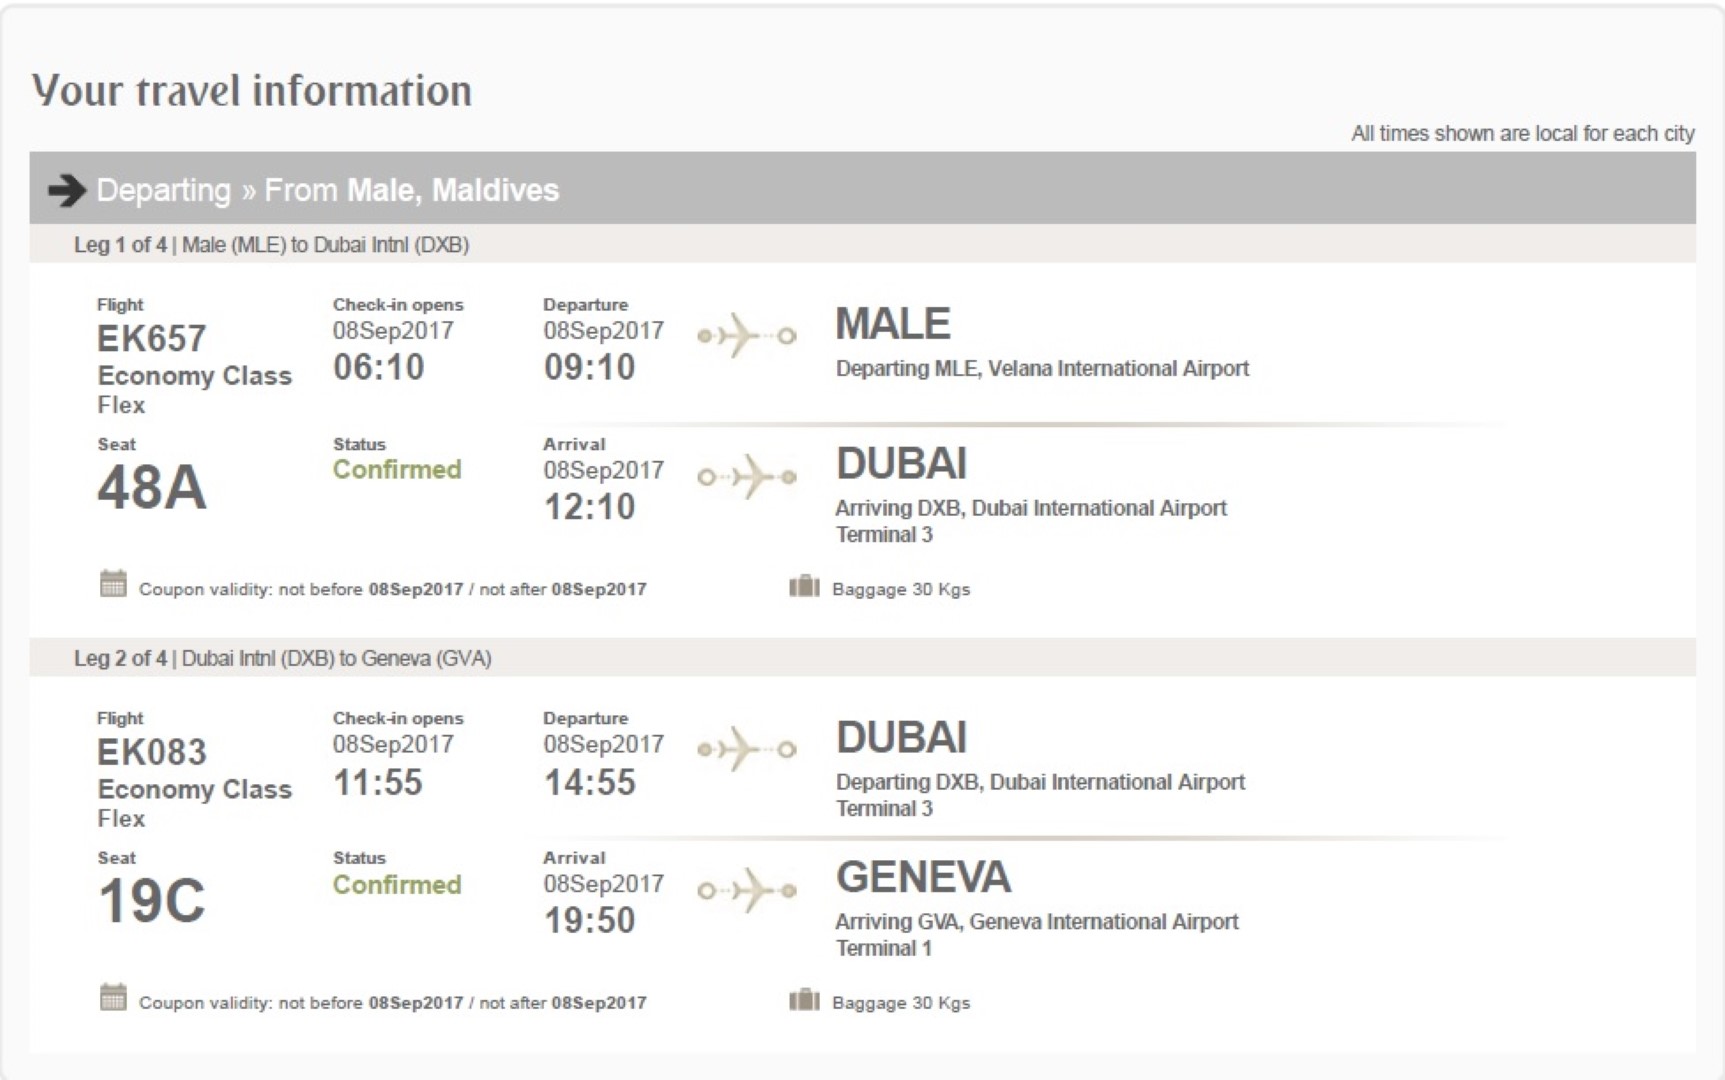Click the departure plane icon next to DUBAI in leg 2

tap(746, 749)
